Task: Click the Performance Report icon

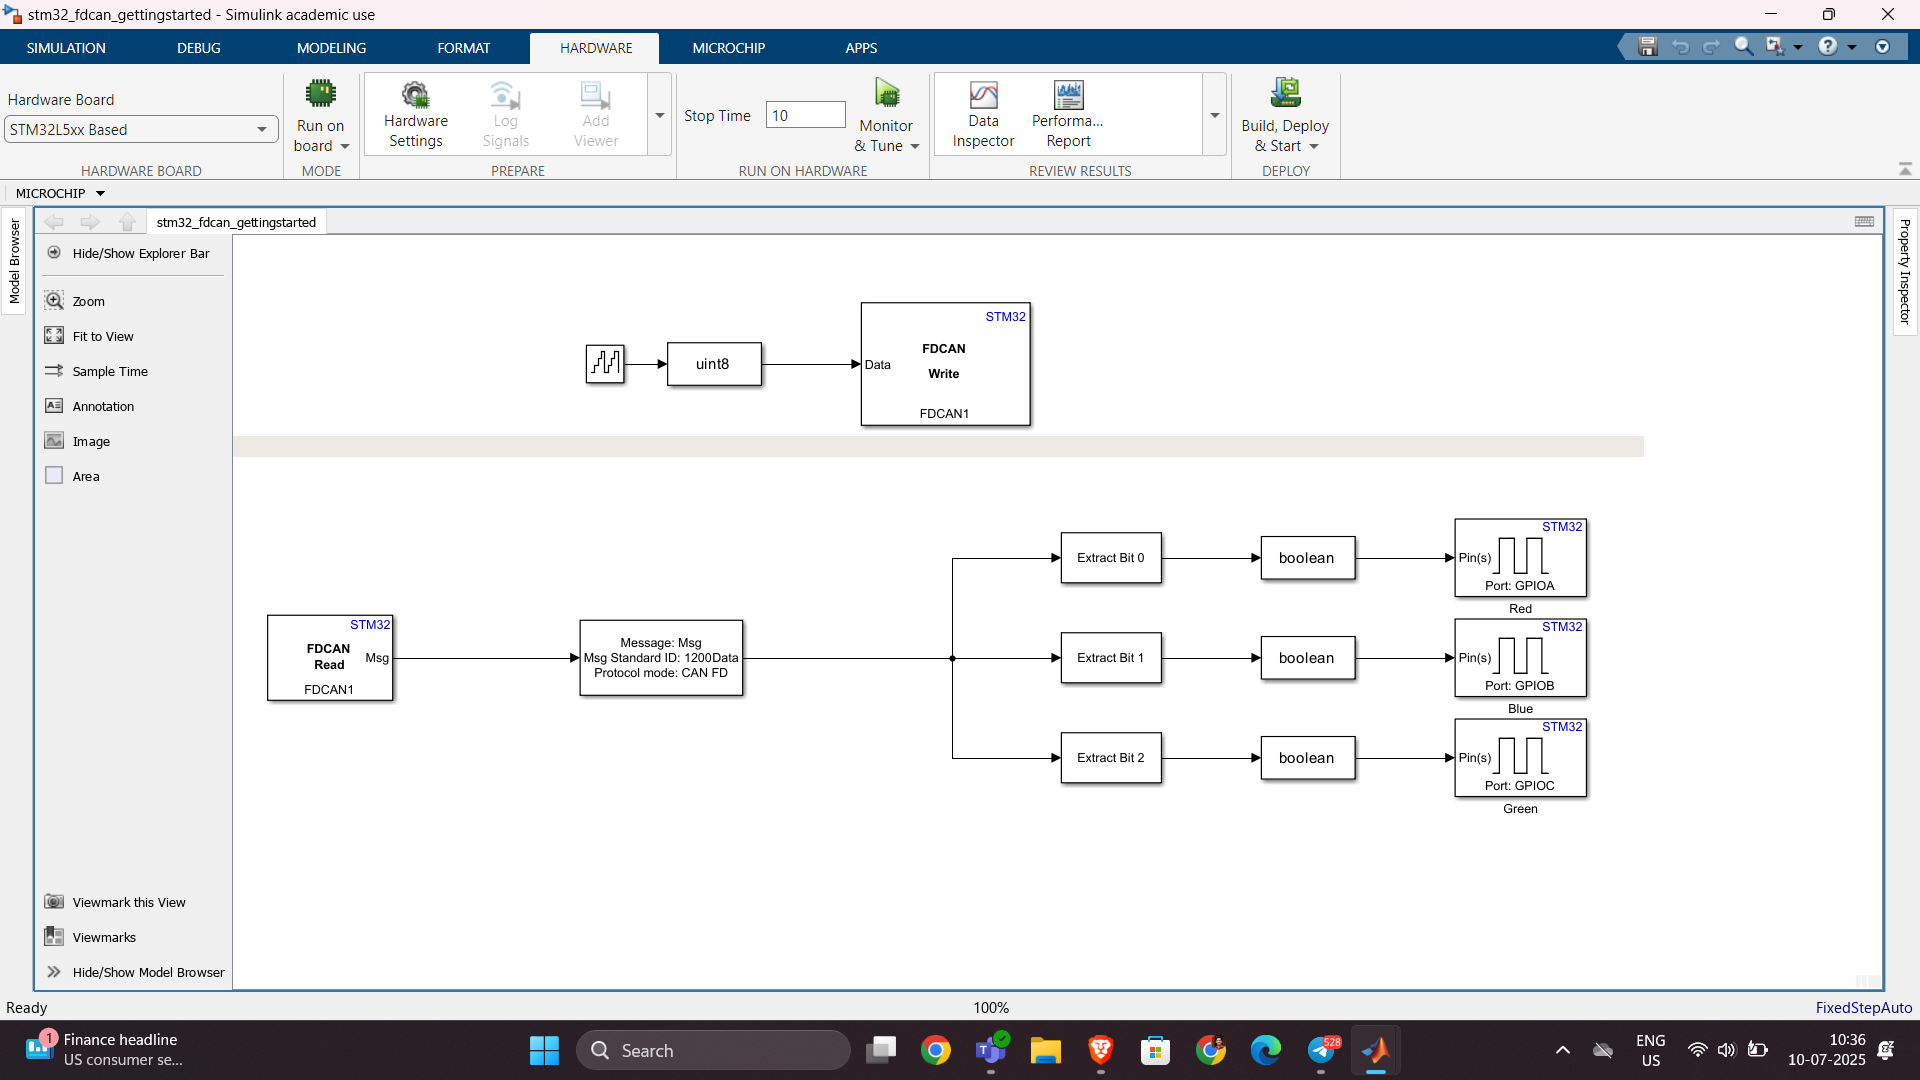Action: click(1068, 96)
